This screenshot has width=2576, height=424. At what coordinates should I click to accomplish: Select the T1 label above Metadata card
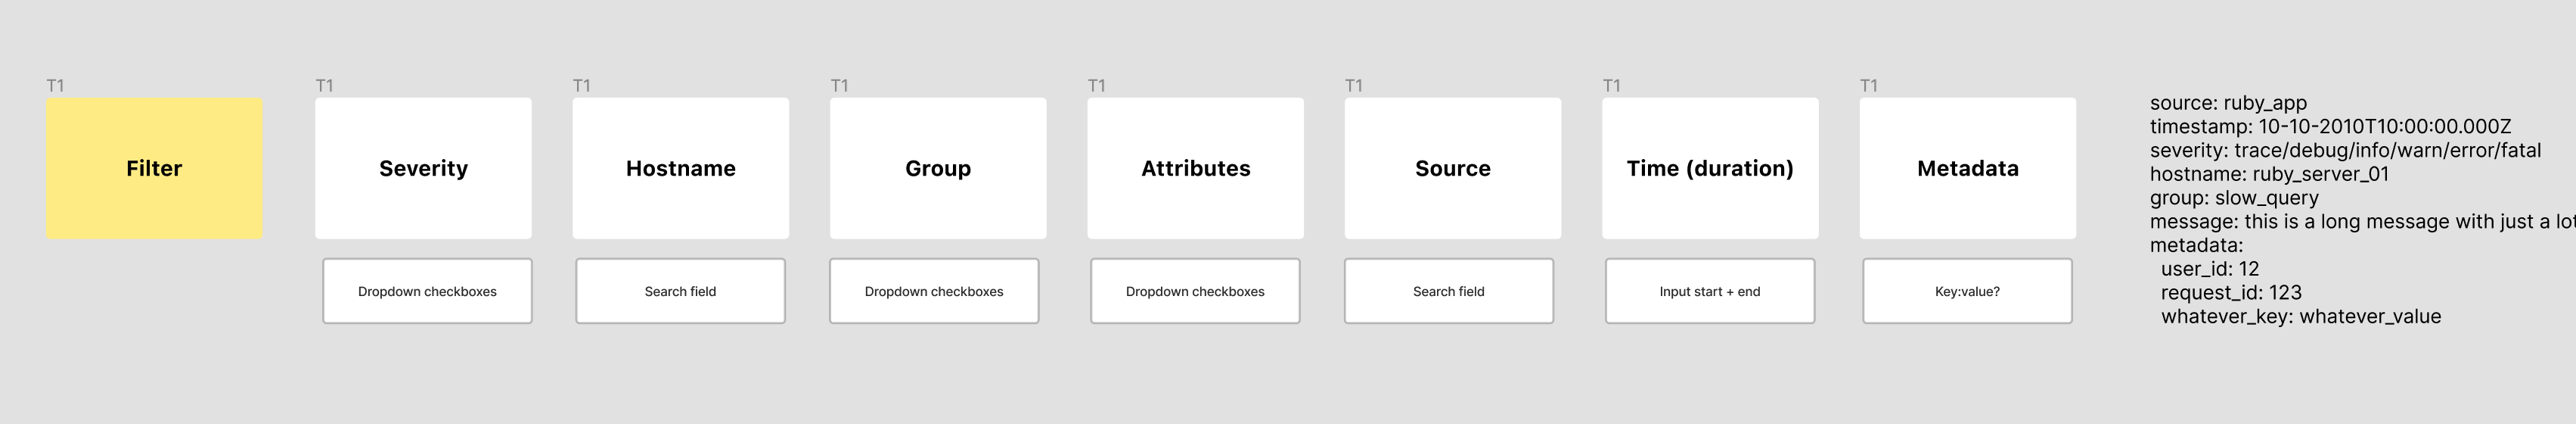coord(1868,86)
